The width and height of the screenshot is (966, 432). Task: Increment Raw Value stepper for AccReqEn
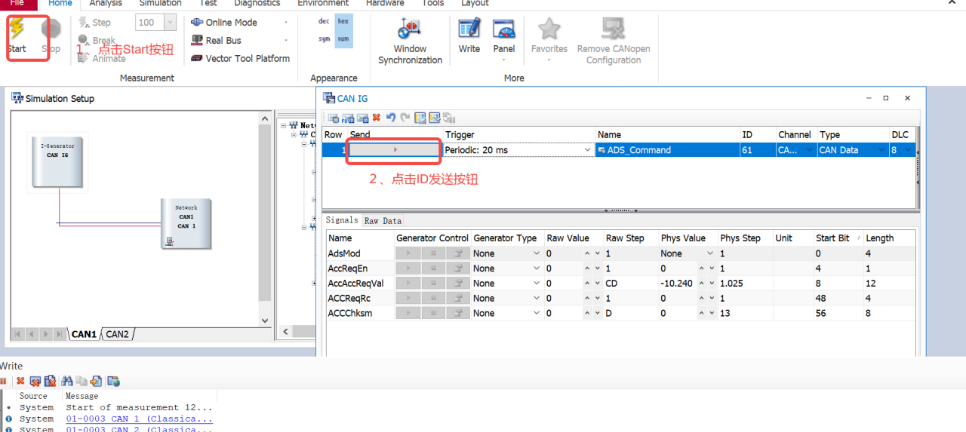[x=588, y=266]
